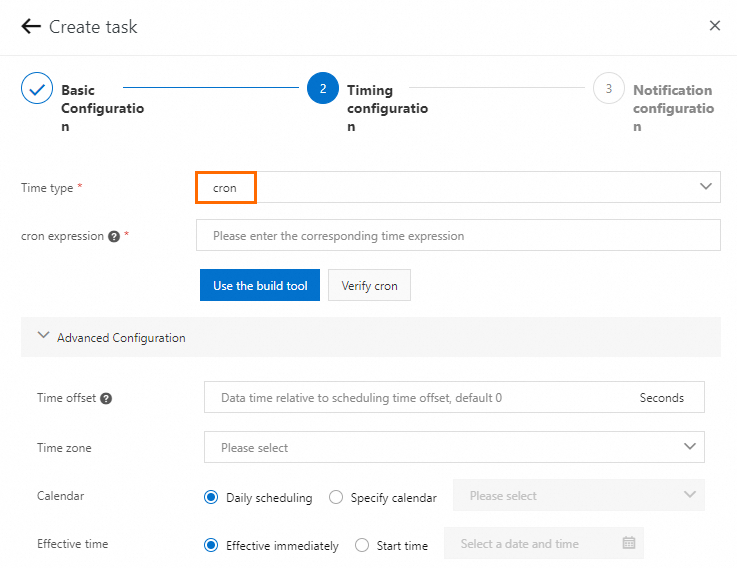Click the Verify cron button
Image resolution: width=737 pixels, height=568 pixels.
(x=369, y=285)
